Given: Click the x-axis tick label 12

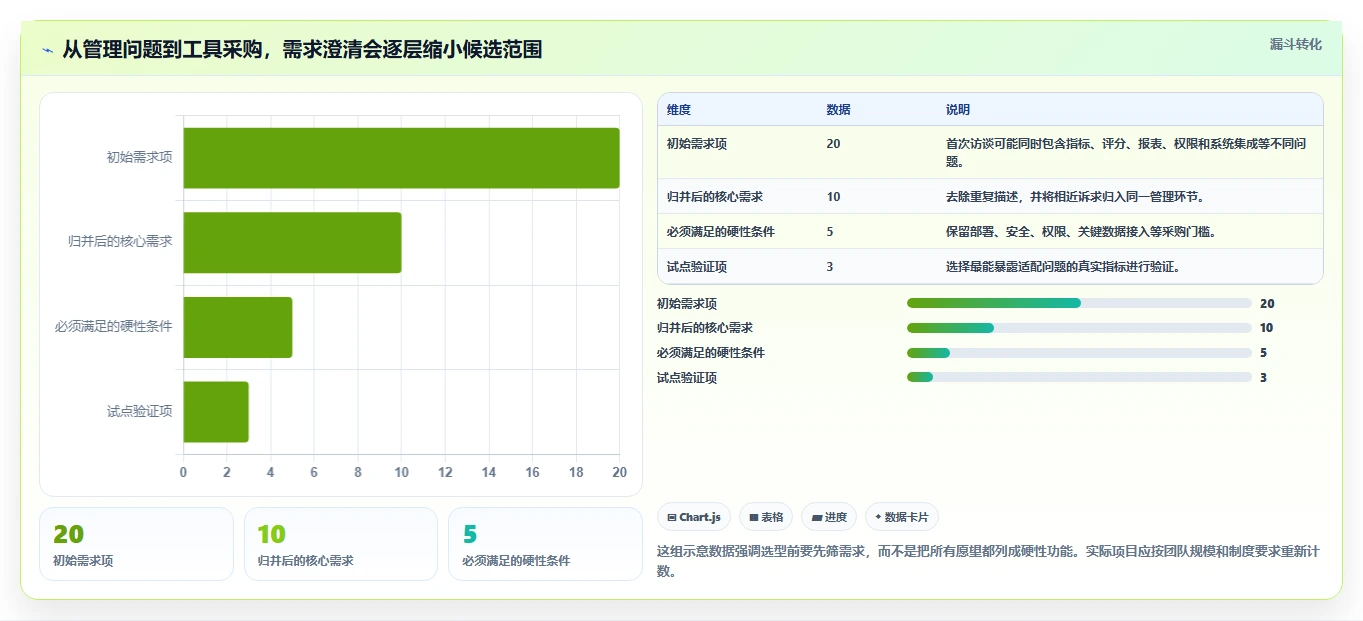Looking at the screenshot, I should 445,472.
